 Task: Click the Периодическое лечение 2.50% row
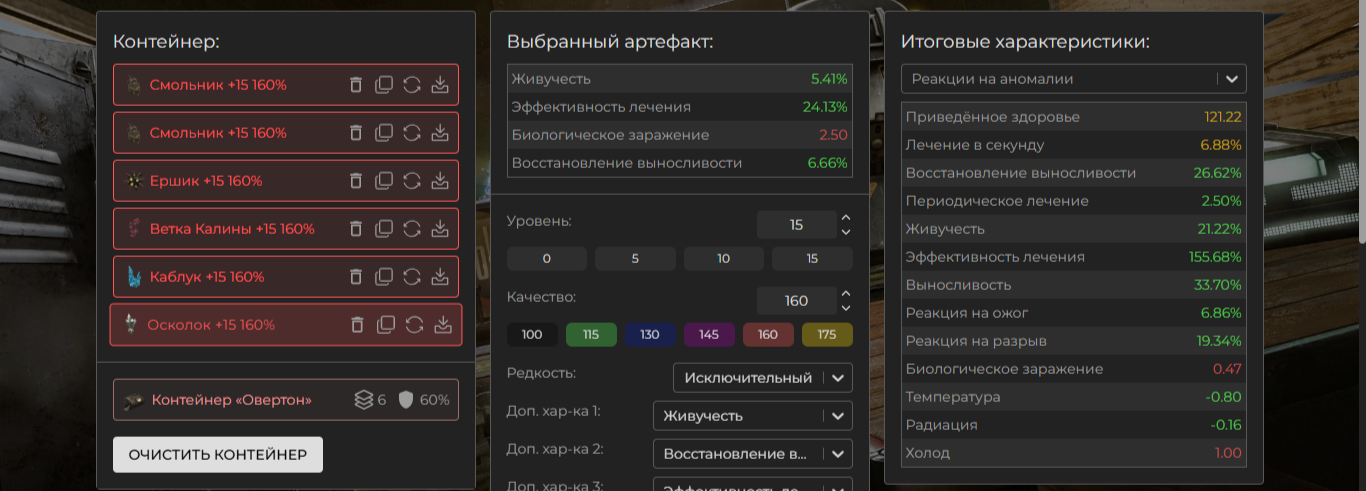(x=1073, y=201)
